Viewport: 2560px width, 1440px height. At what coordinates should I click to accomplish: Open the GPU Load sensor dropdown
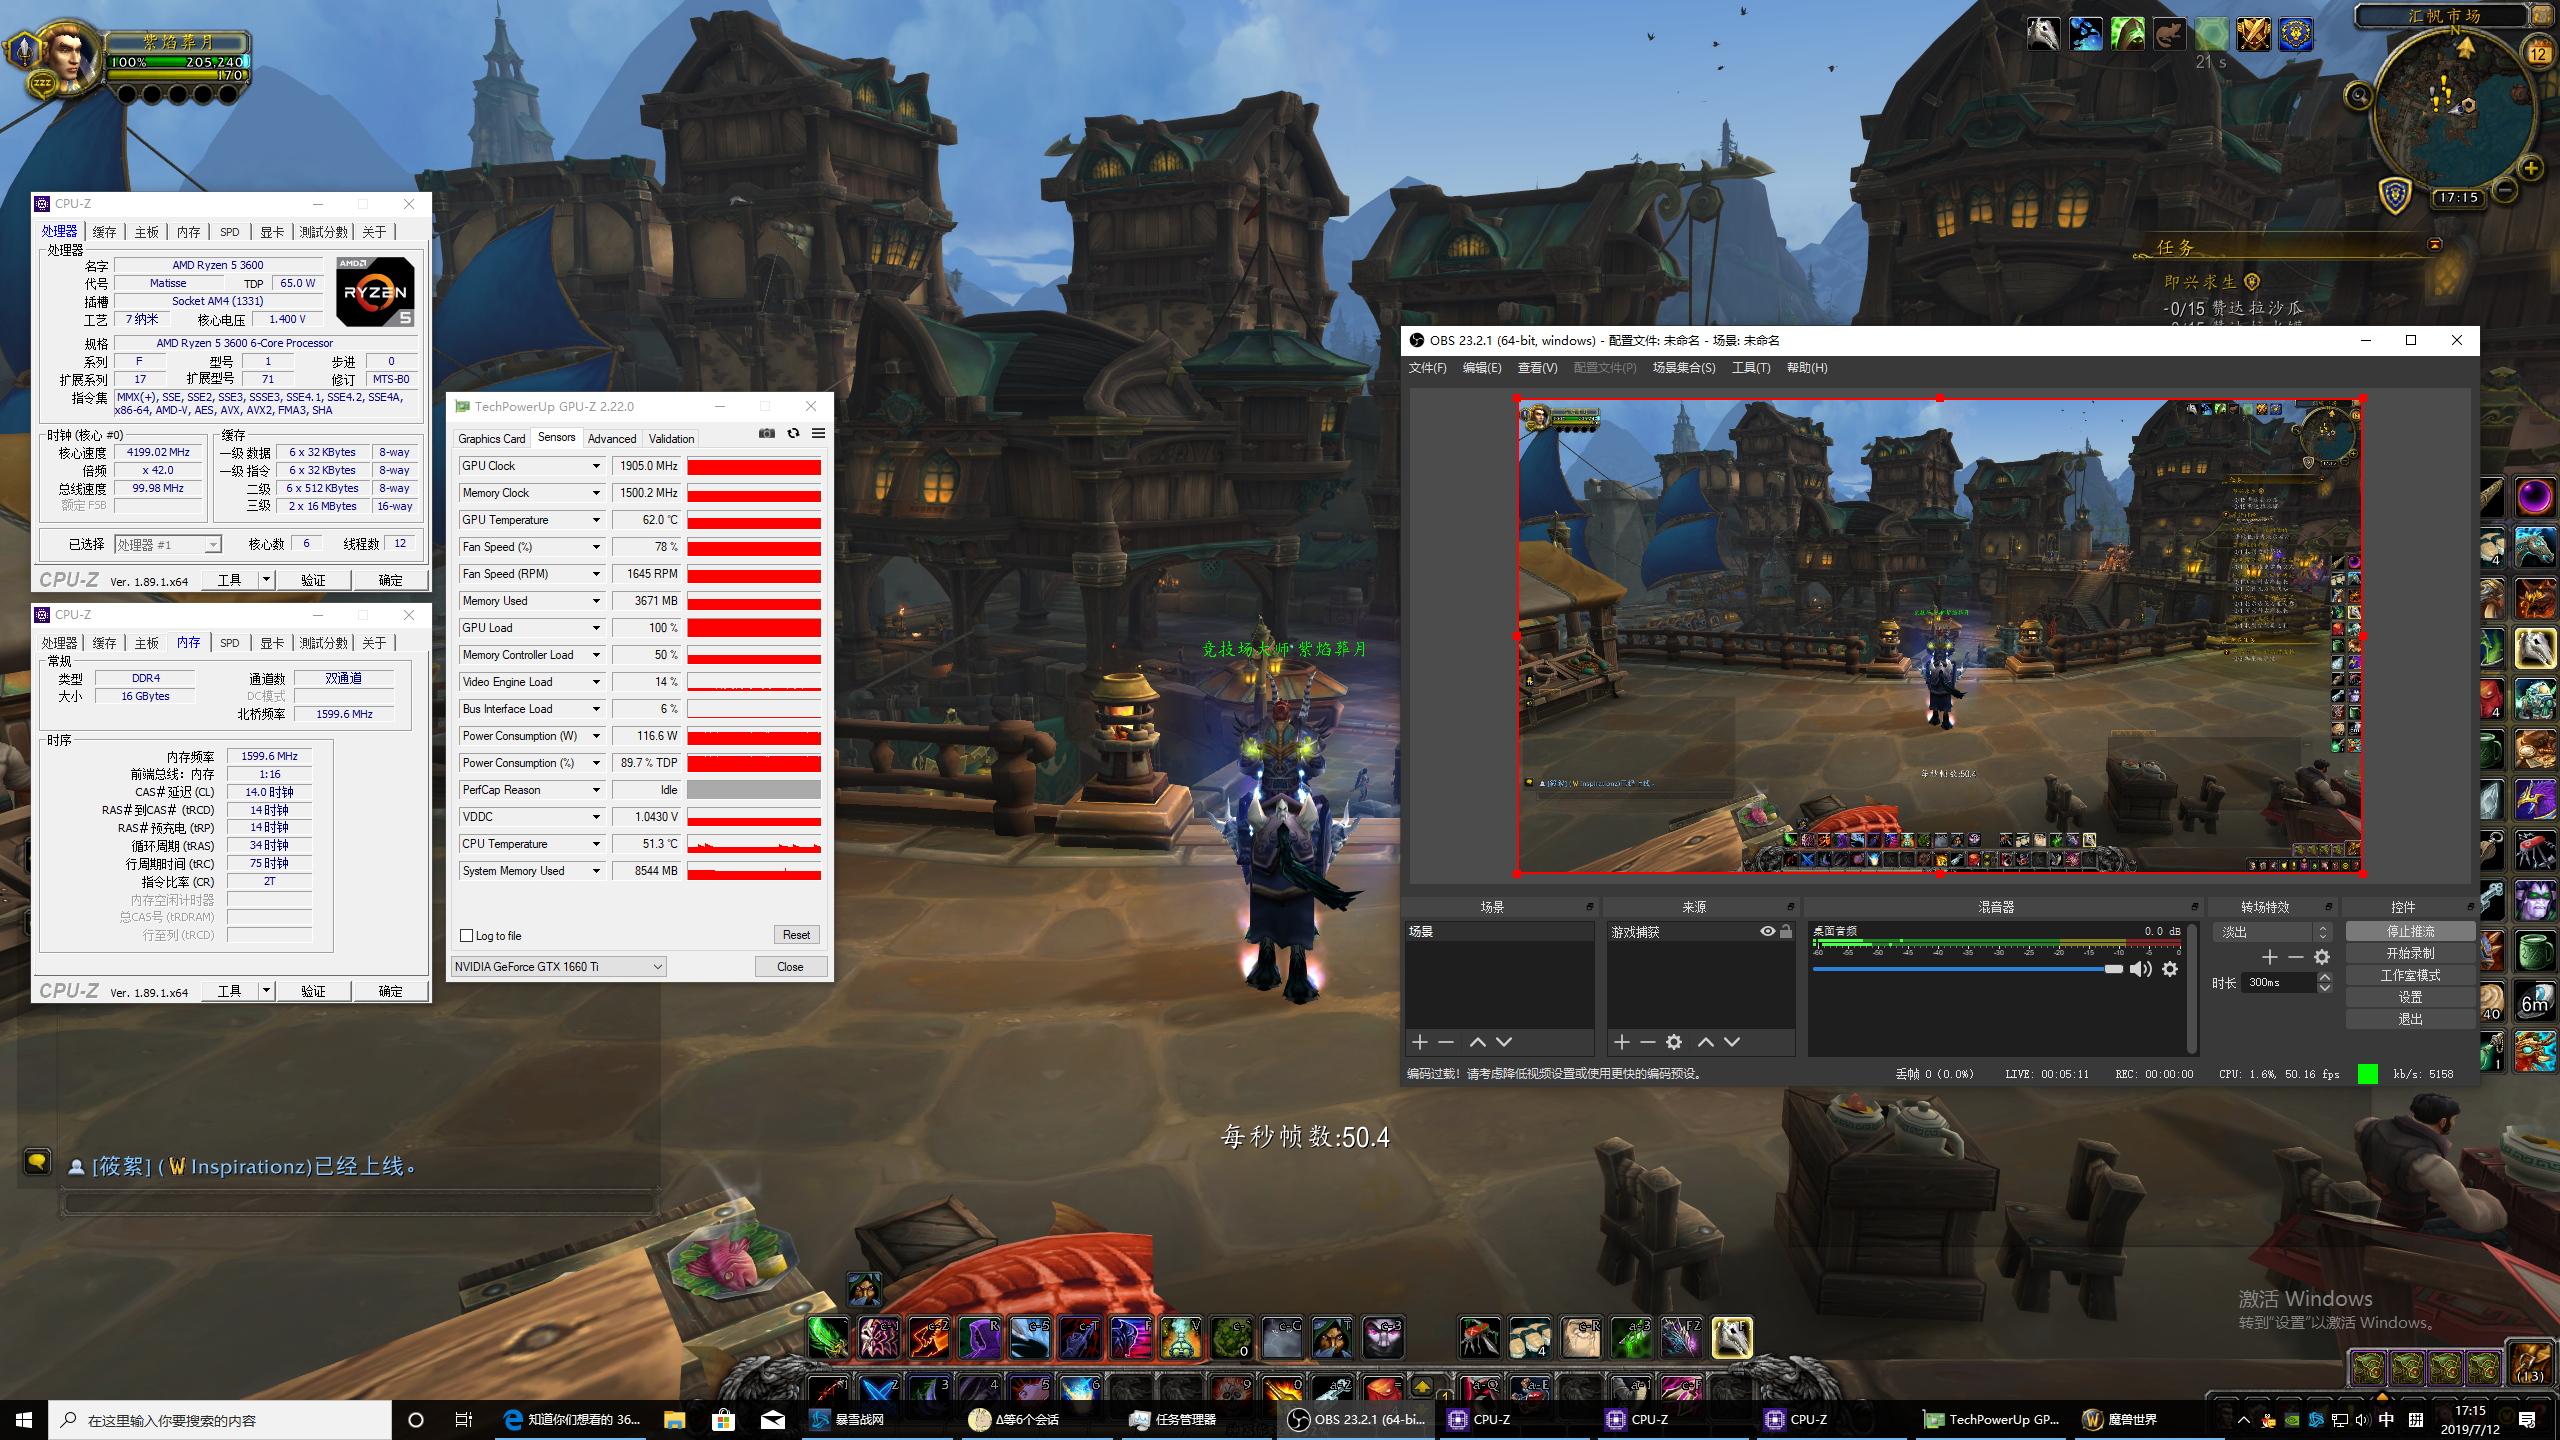[x=596, y=628]
